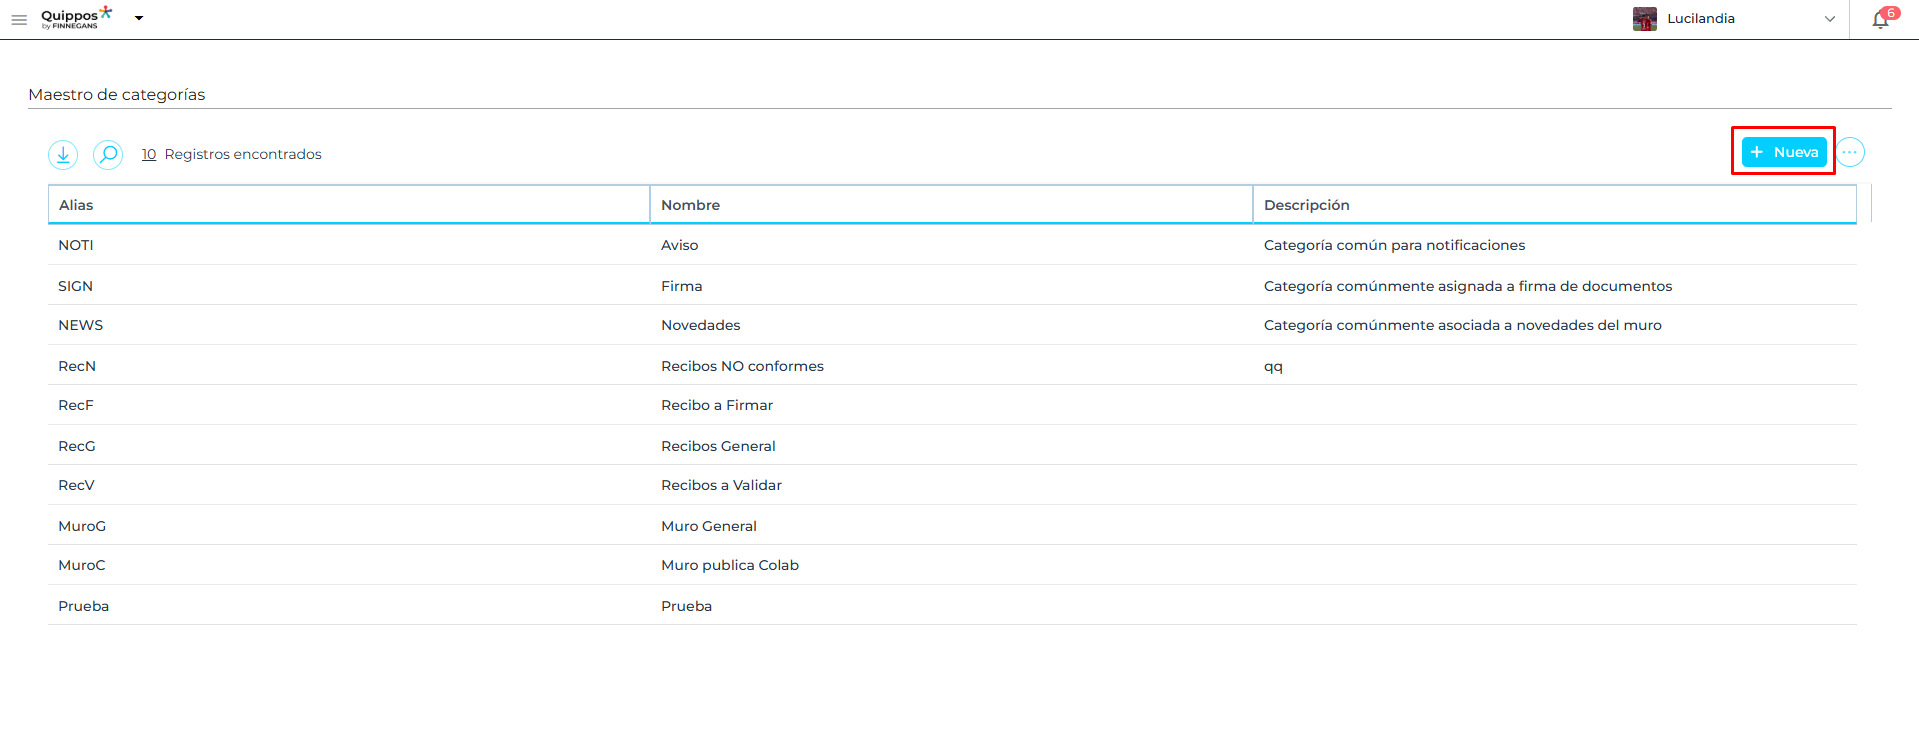Sort by the Descripción column header
Viewport: 1919px width, 754px height.
1306,205
